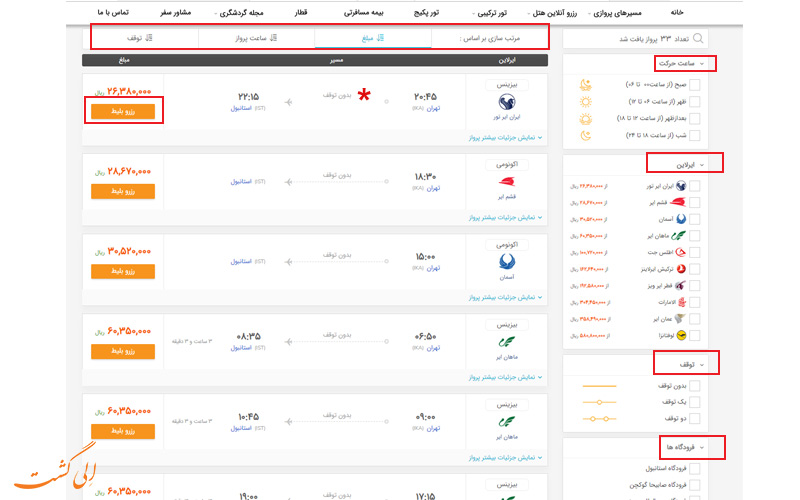Click the 10:45 arrival time text

click(248, 417)
